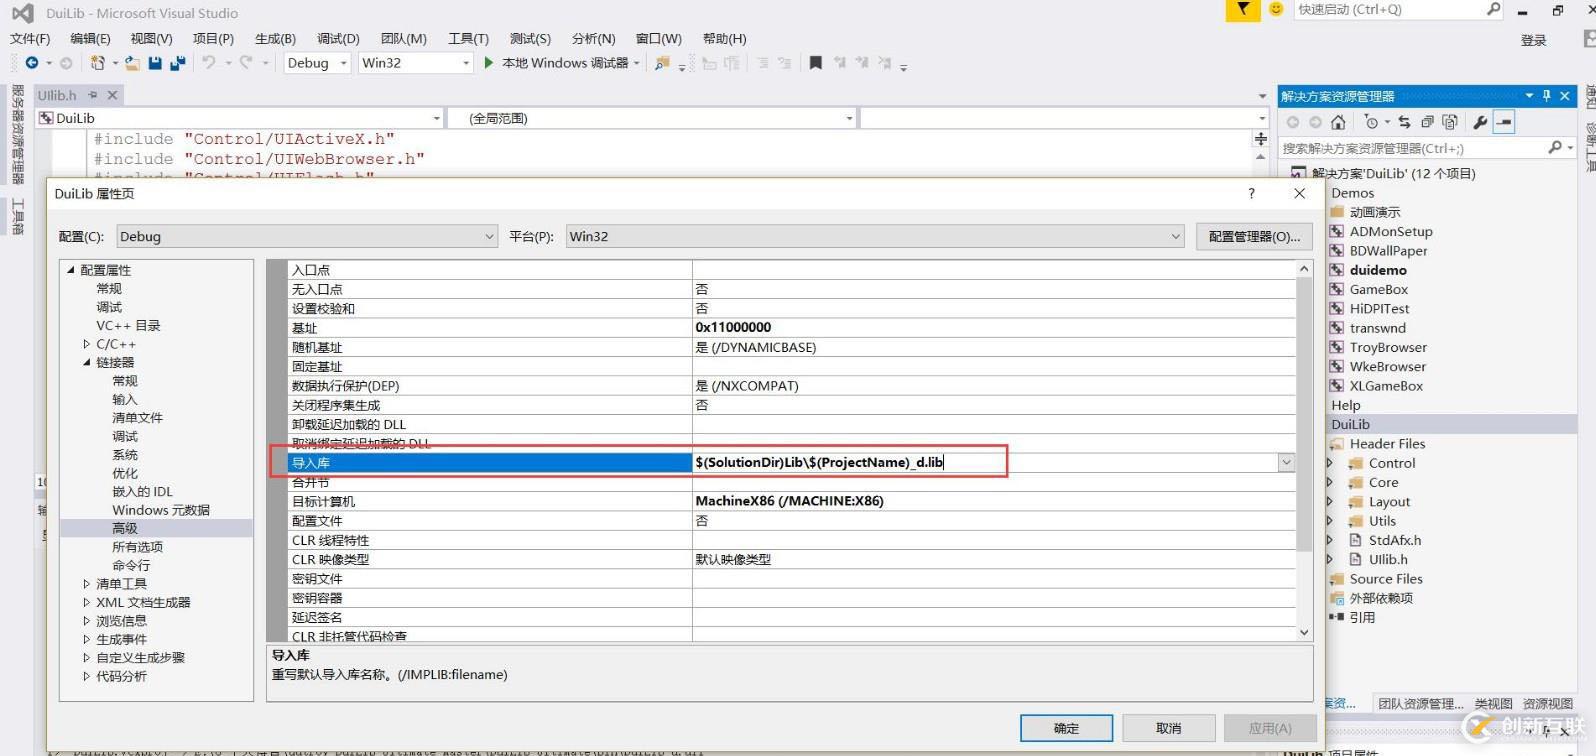The image size is (1596, 756).
Task: Open the 工具(T) menu
Action: tap(468, 39)
